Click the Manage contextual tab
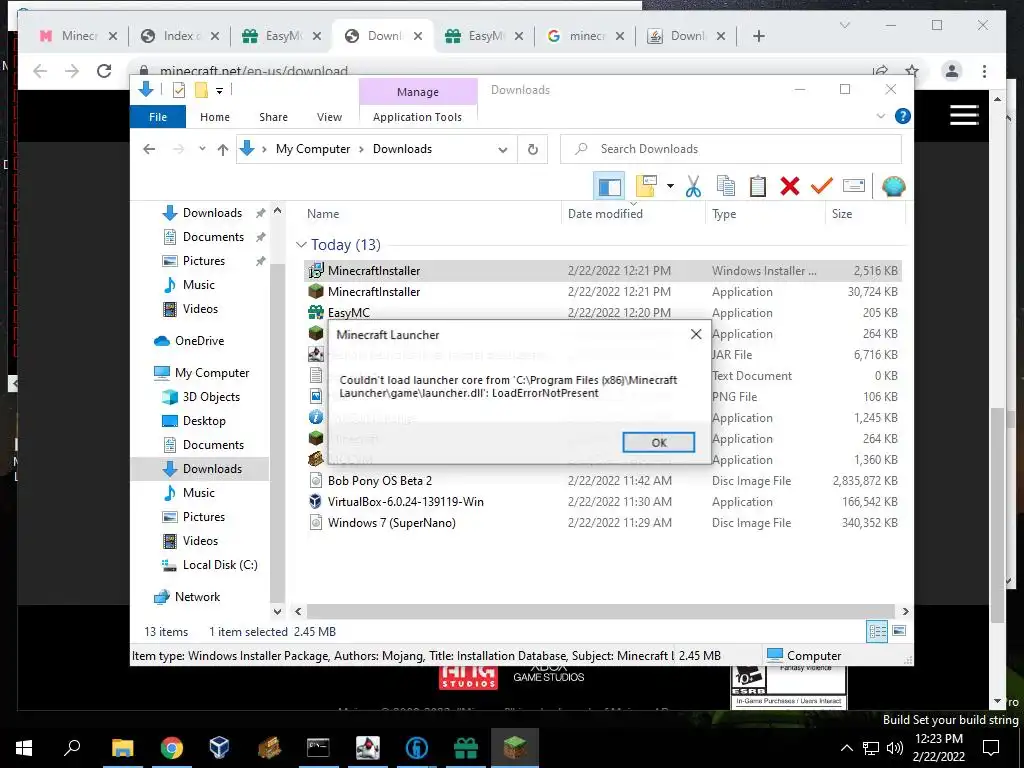The width and height of the screenshot is (1024, 768). pyautogui.click(x=418, y=92)
